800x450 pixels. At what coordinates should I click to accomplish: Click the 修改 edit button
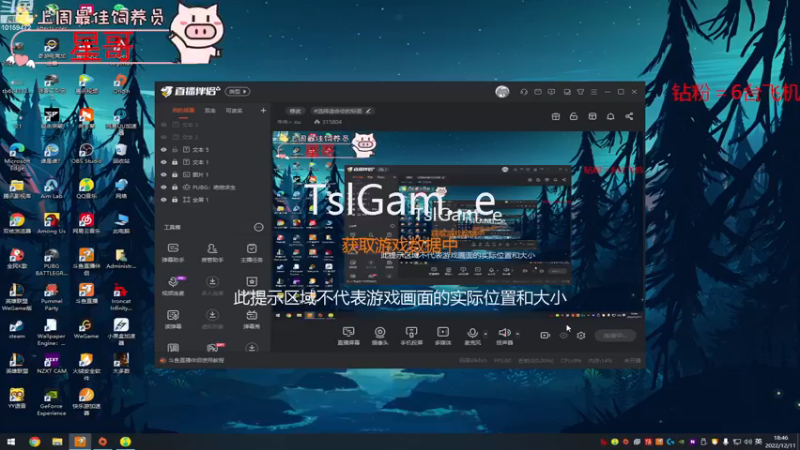(295, 111)
